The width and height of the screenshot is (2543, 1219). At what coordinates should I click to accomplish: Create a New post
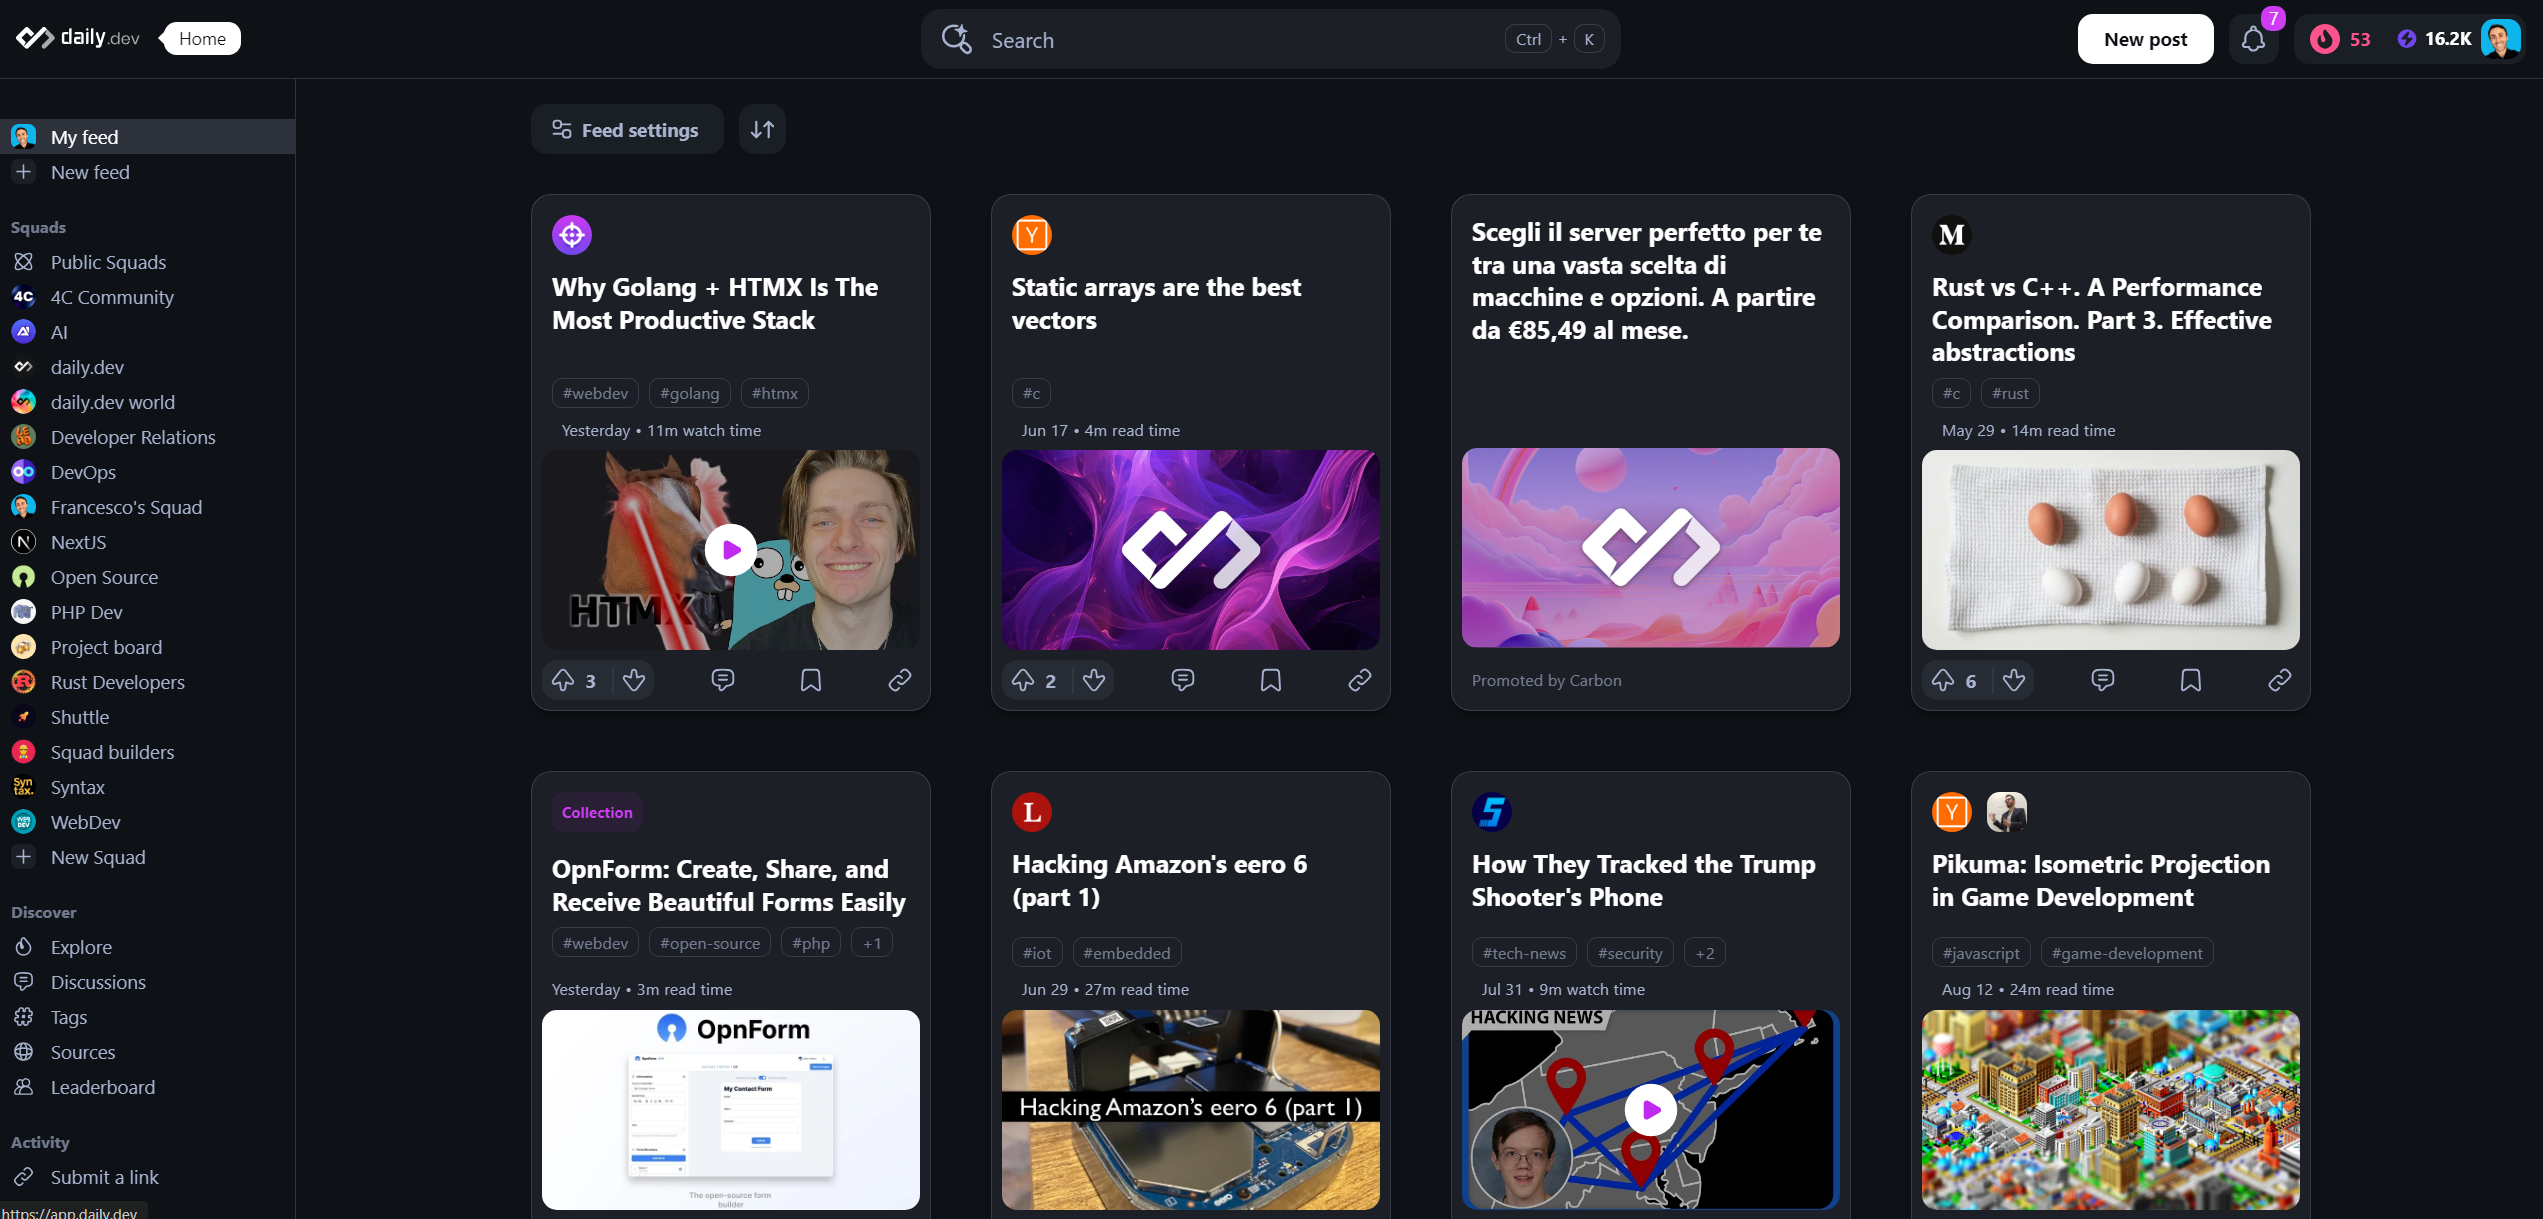[x=2145, y=39]
